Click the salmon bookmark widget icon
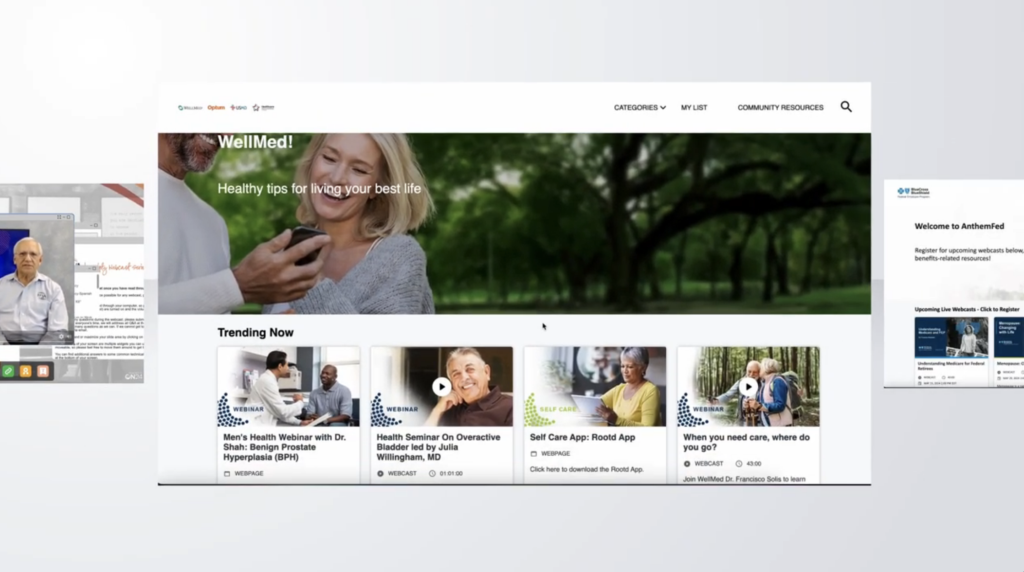The image size is (1024, 572). (42, 371)
